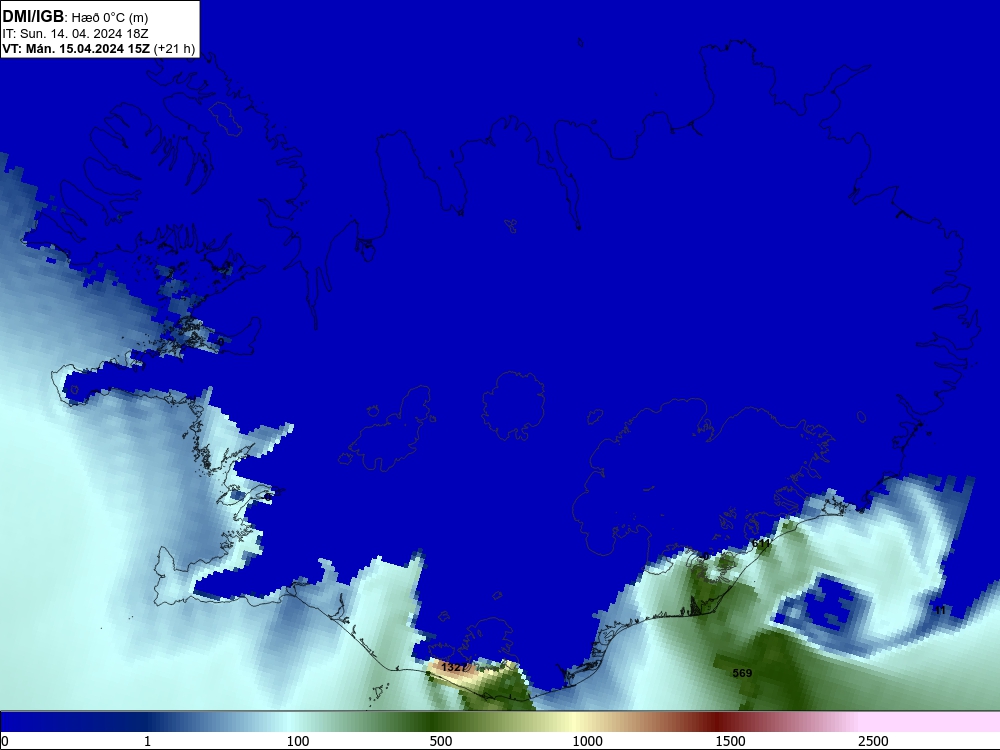Click the 500 label on the color scale
The height and width of the screenshot is (750, 1000).
[x=441, y=741]
